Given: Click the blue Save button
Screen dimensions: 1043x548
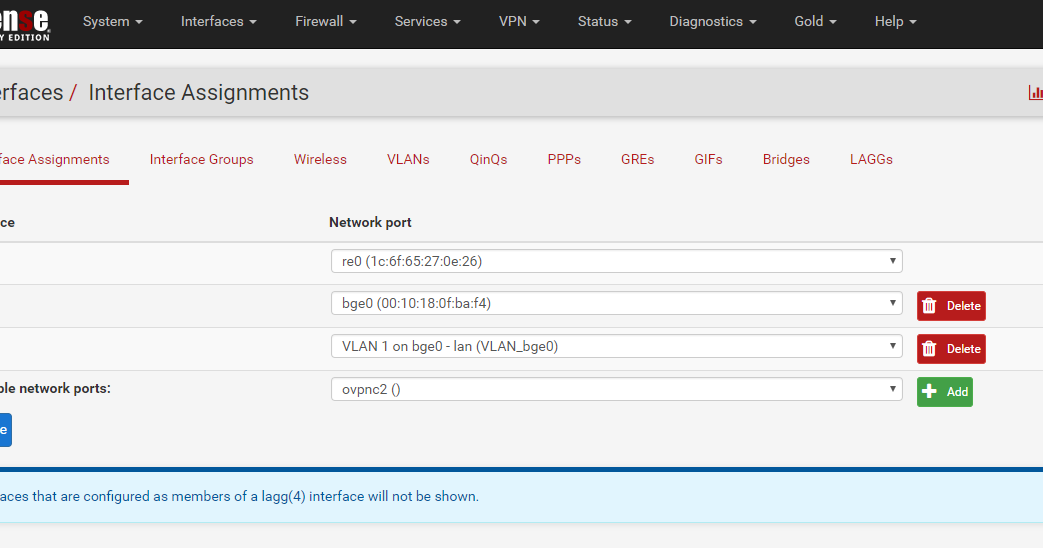Looking at the screenshot, I should 5,430.
